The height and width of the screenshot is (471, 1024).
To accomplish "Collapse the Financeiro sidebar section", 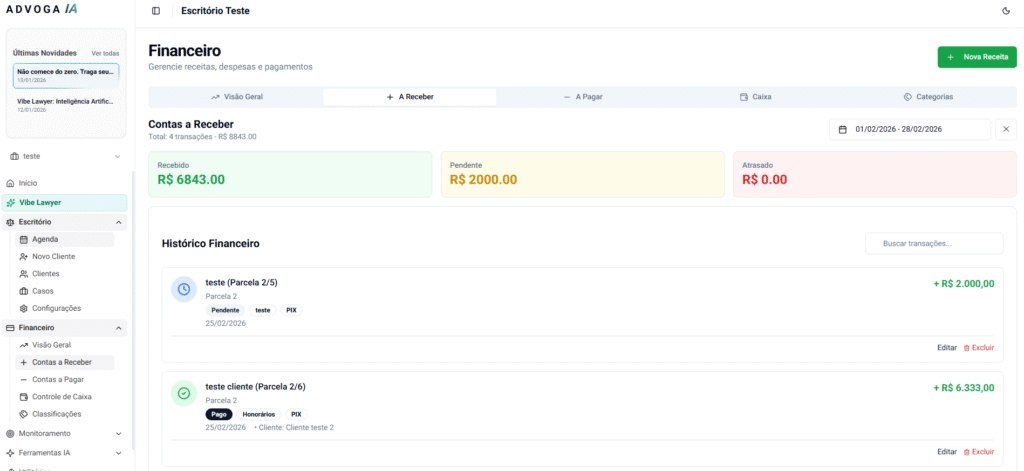I will 119,328.
